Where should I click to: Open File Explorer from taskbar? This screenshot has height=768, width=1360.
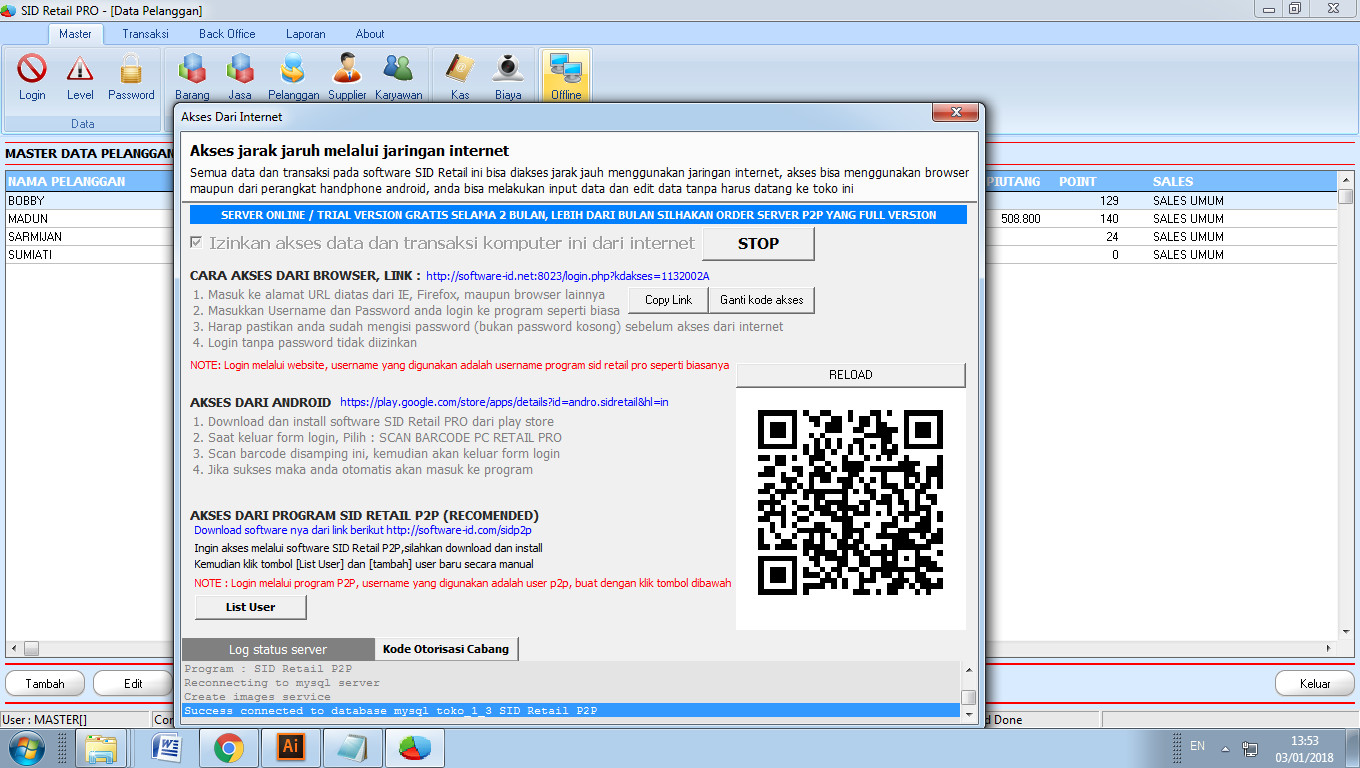tap(103, 747)
